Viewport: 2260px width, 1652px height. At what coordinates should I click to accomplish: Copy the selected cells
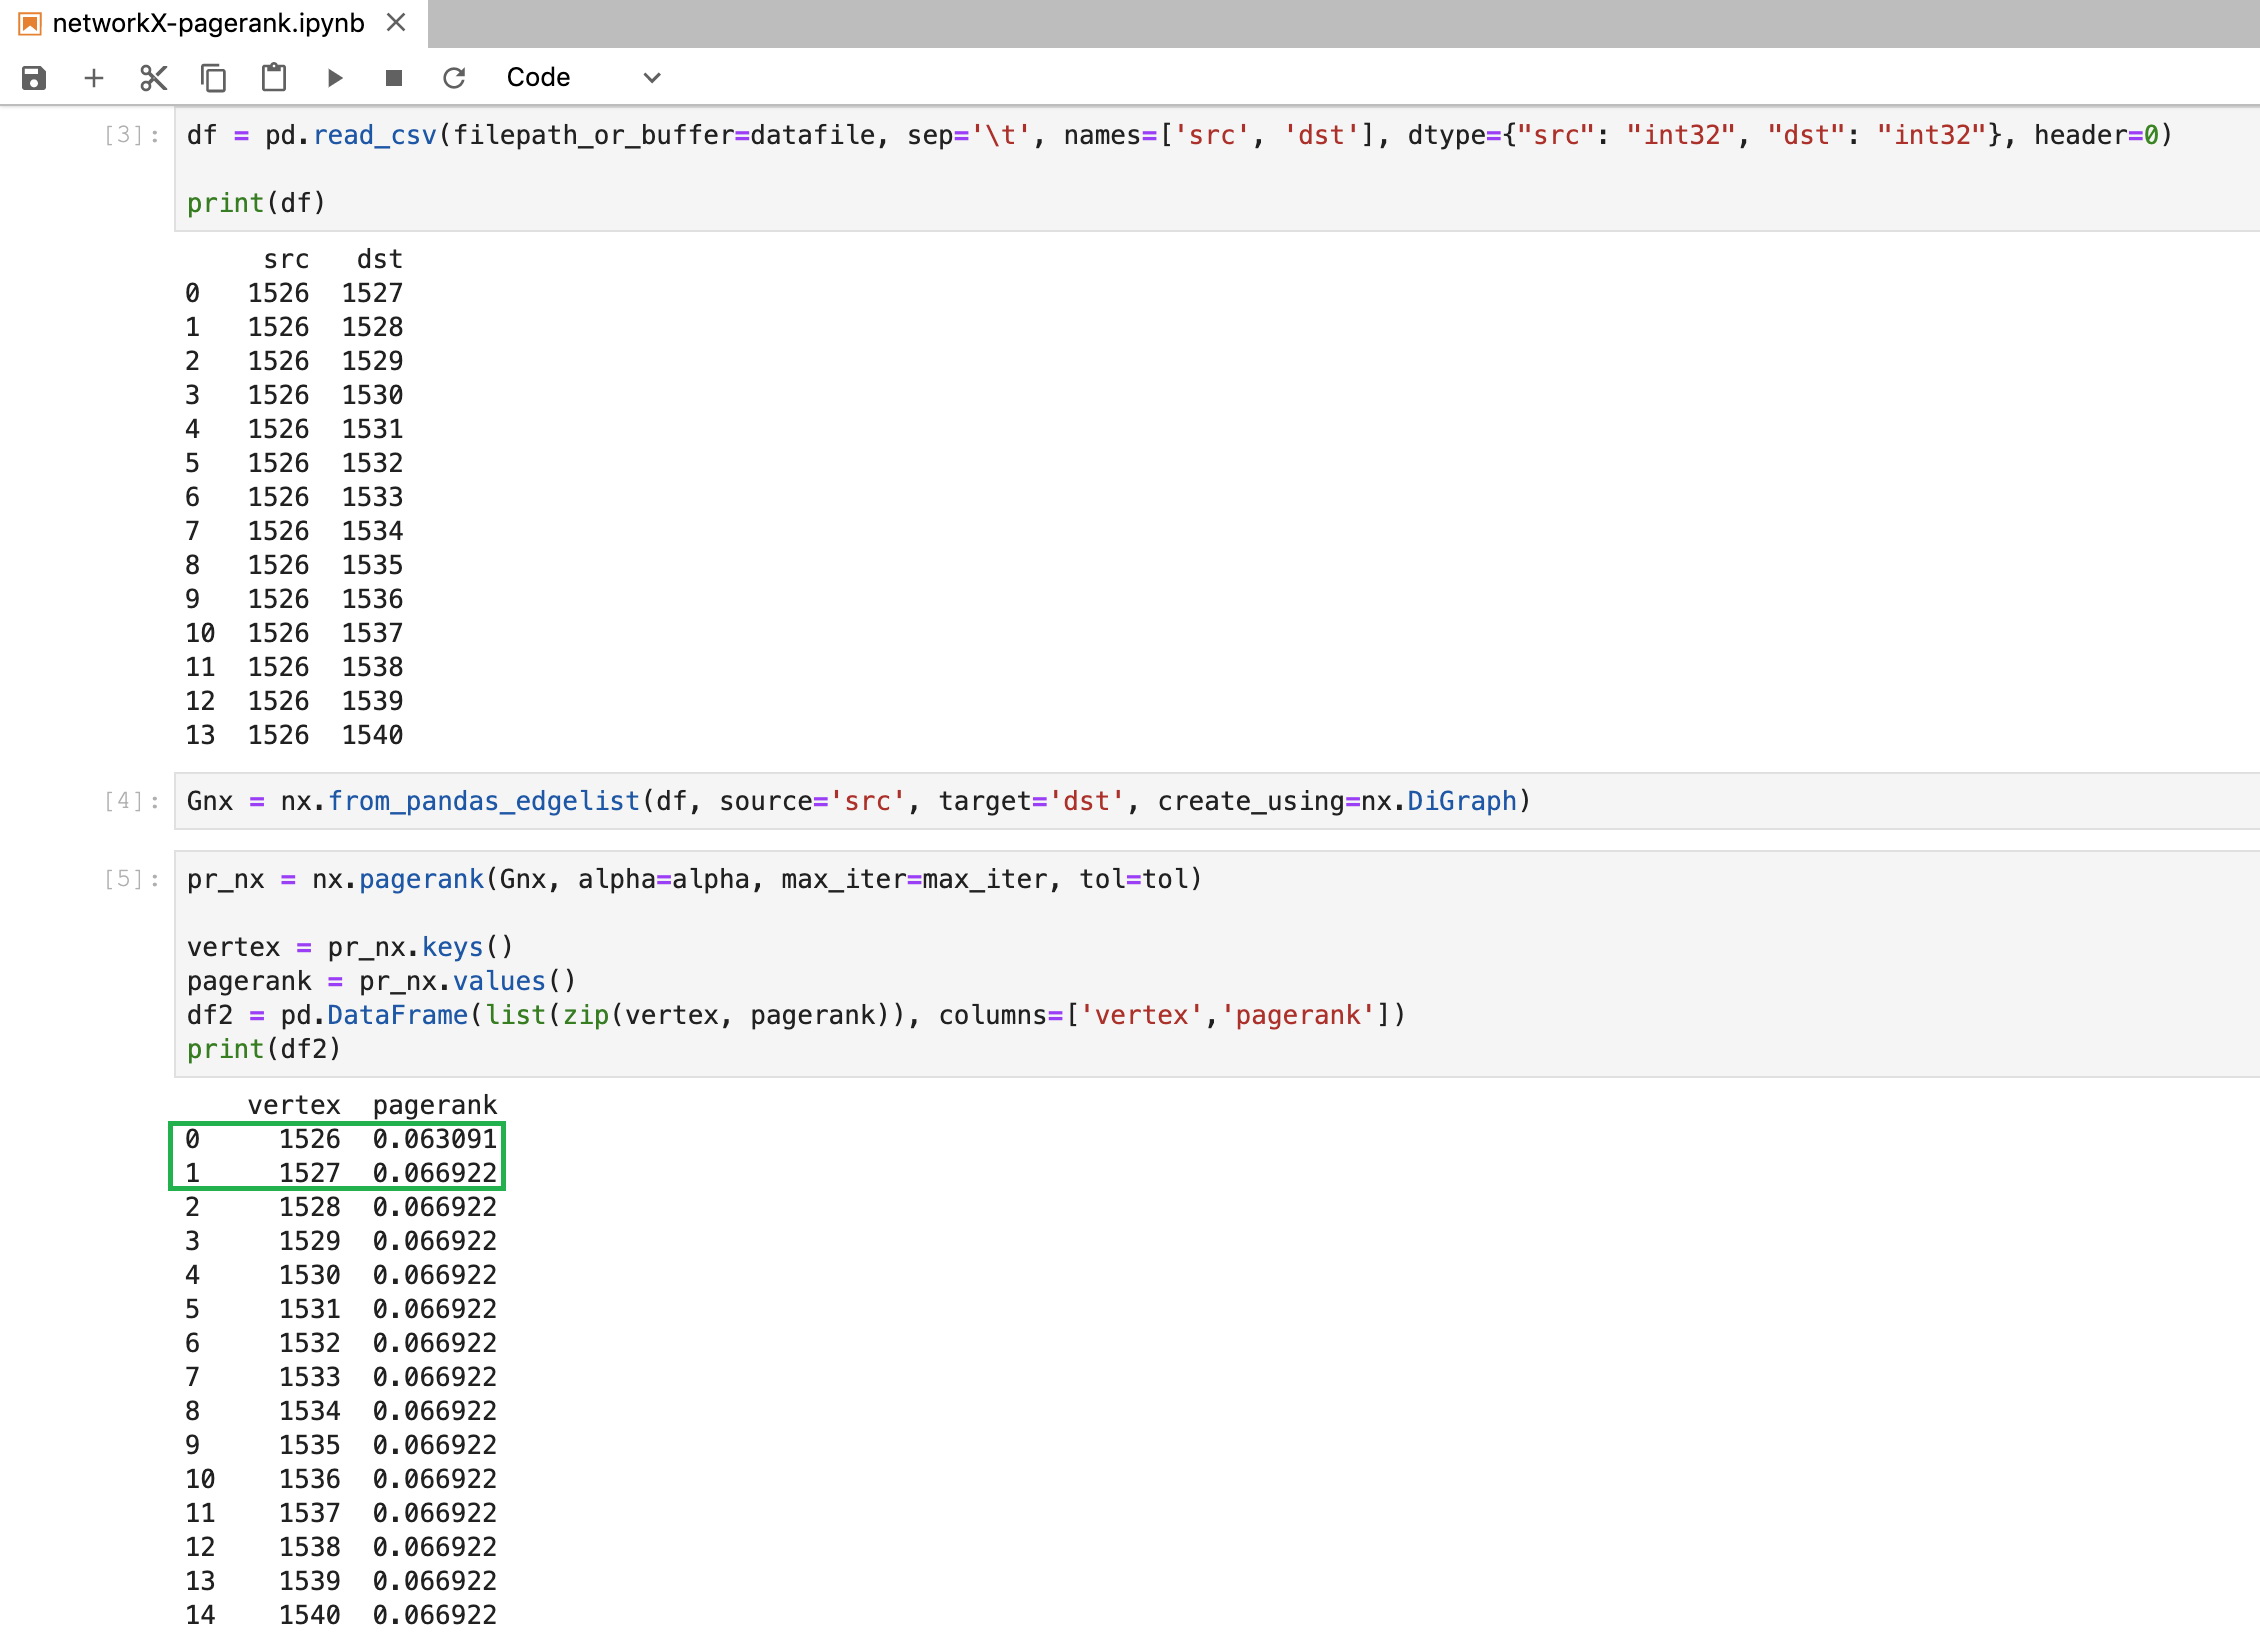click(x=213, y=77)
